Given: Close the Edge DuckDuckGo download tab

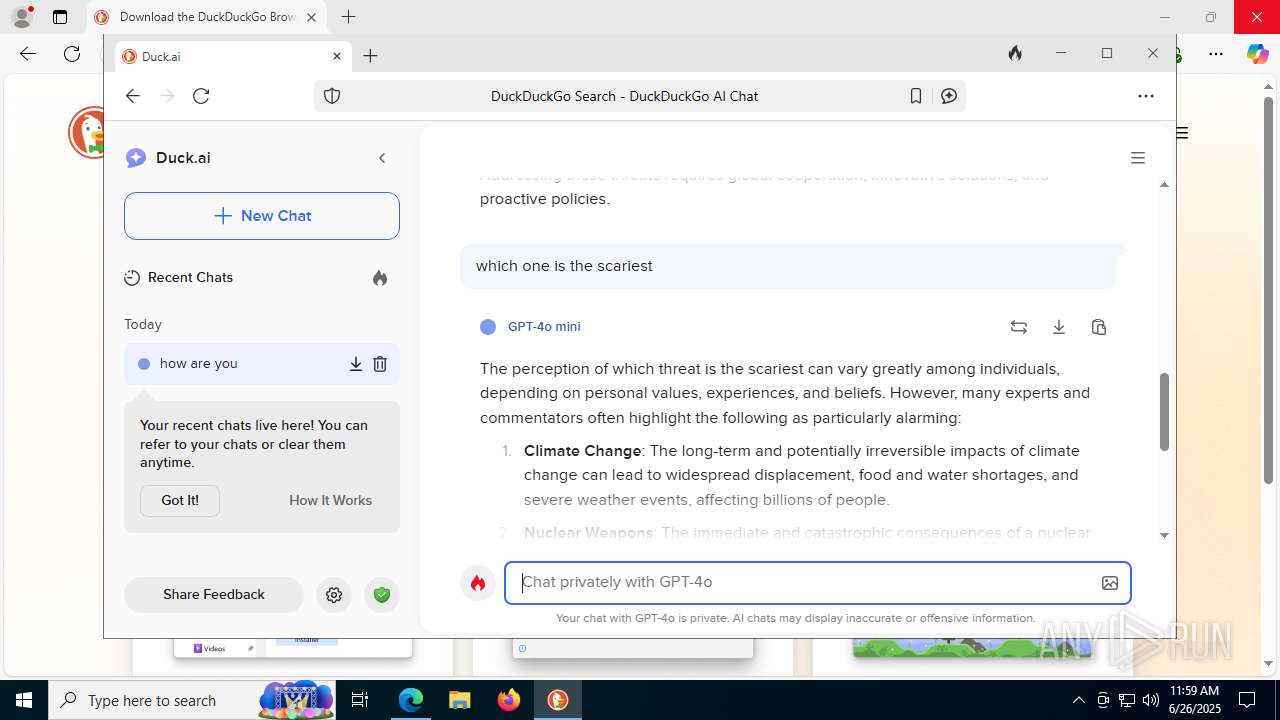Looking at the screenshot, I should (311, 17).
